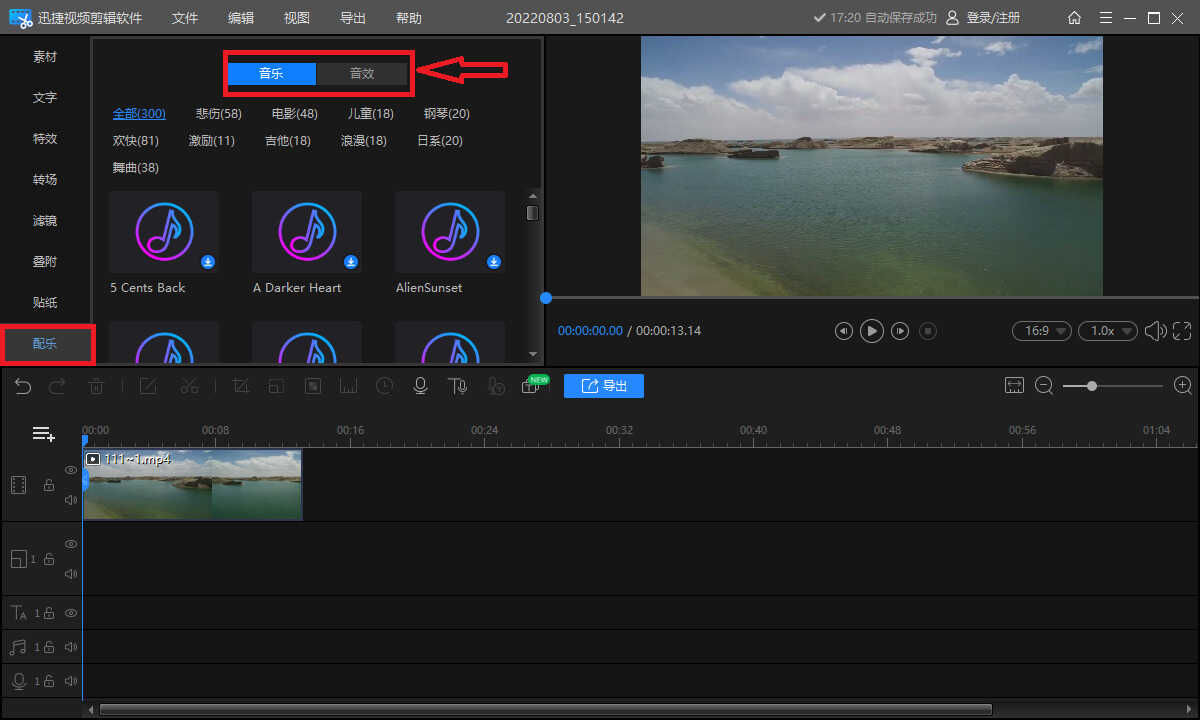The height and width of the screenshot is (720, 1200).
Task: Click the add track icon
Action: click(43, 434)
